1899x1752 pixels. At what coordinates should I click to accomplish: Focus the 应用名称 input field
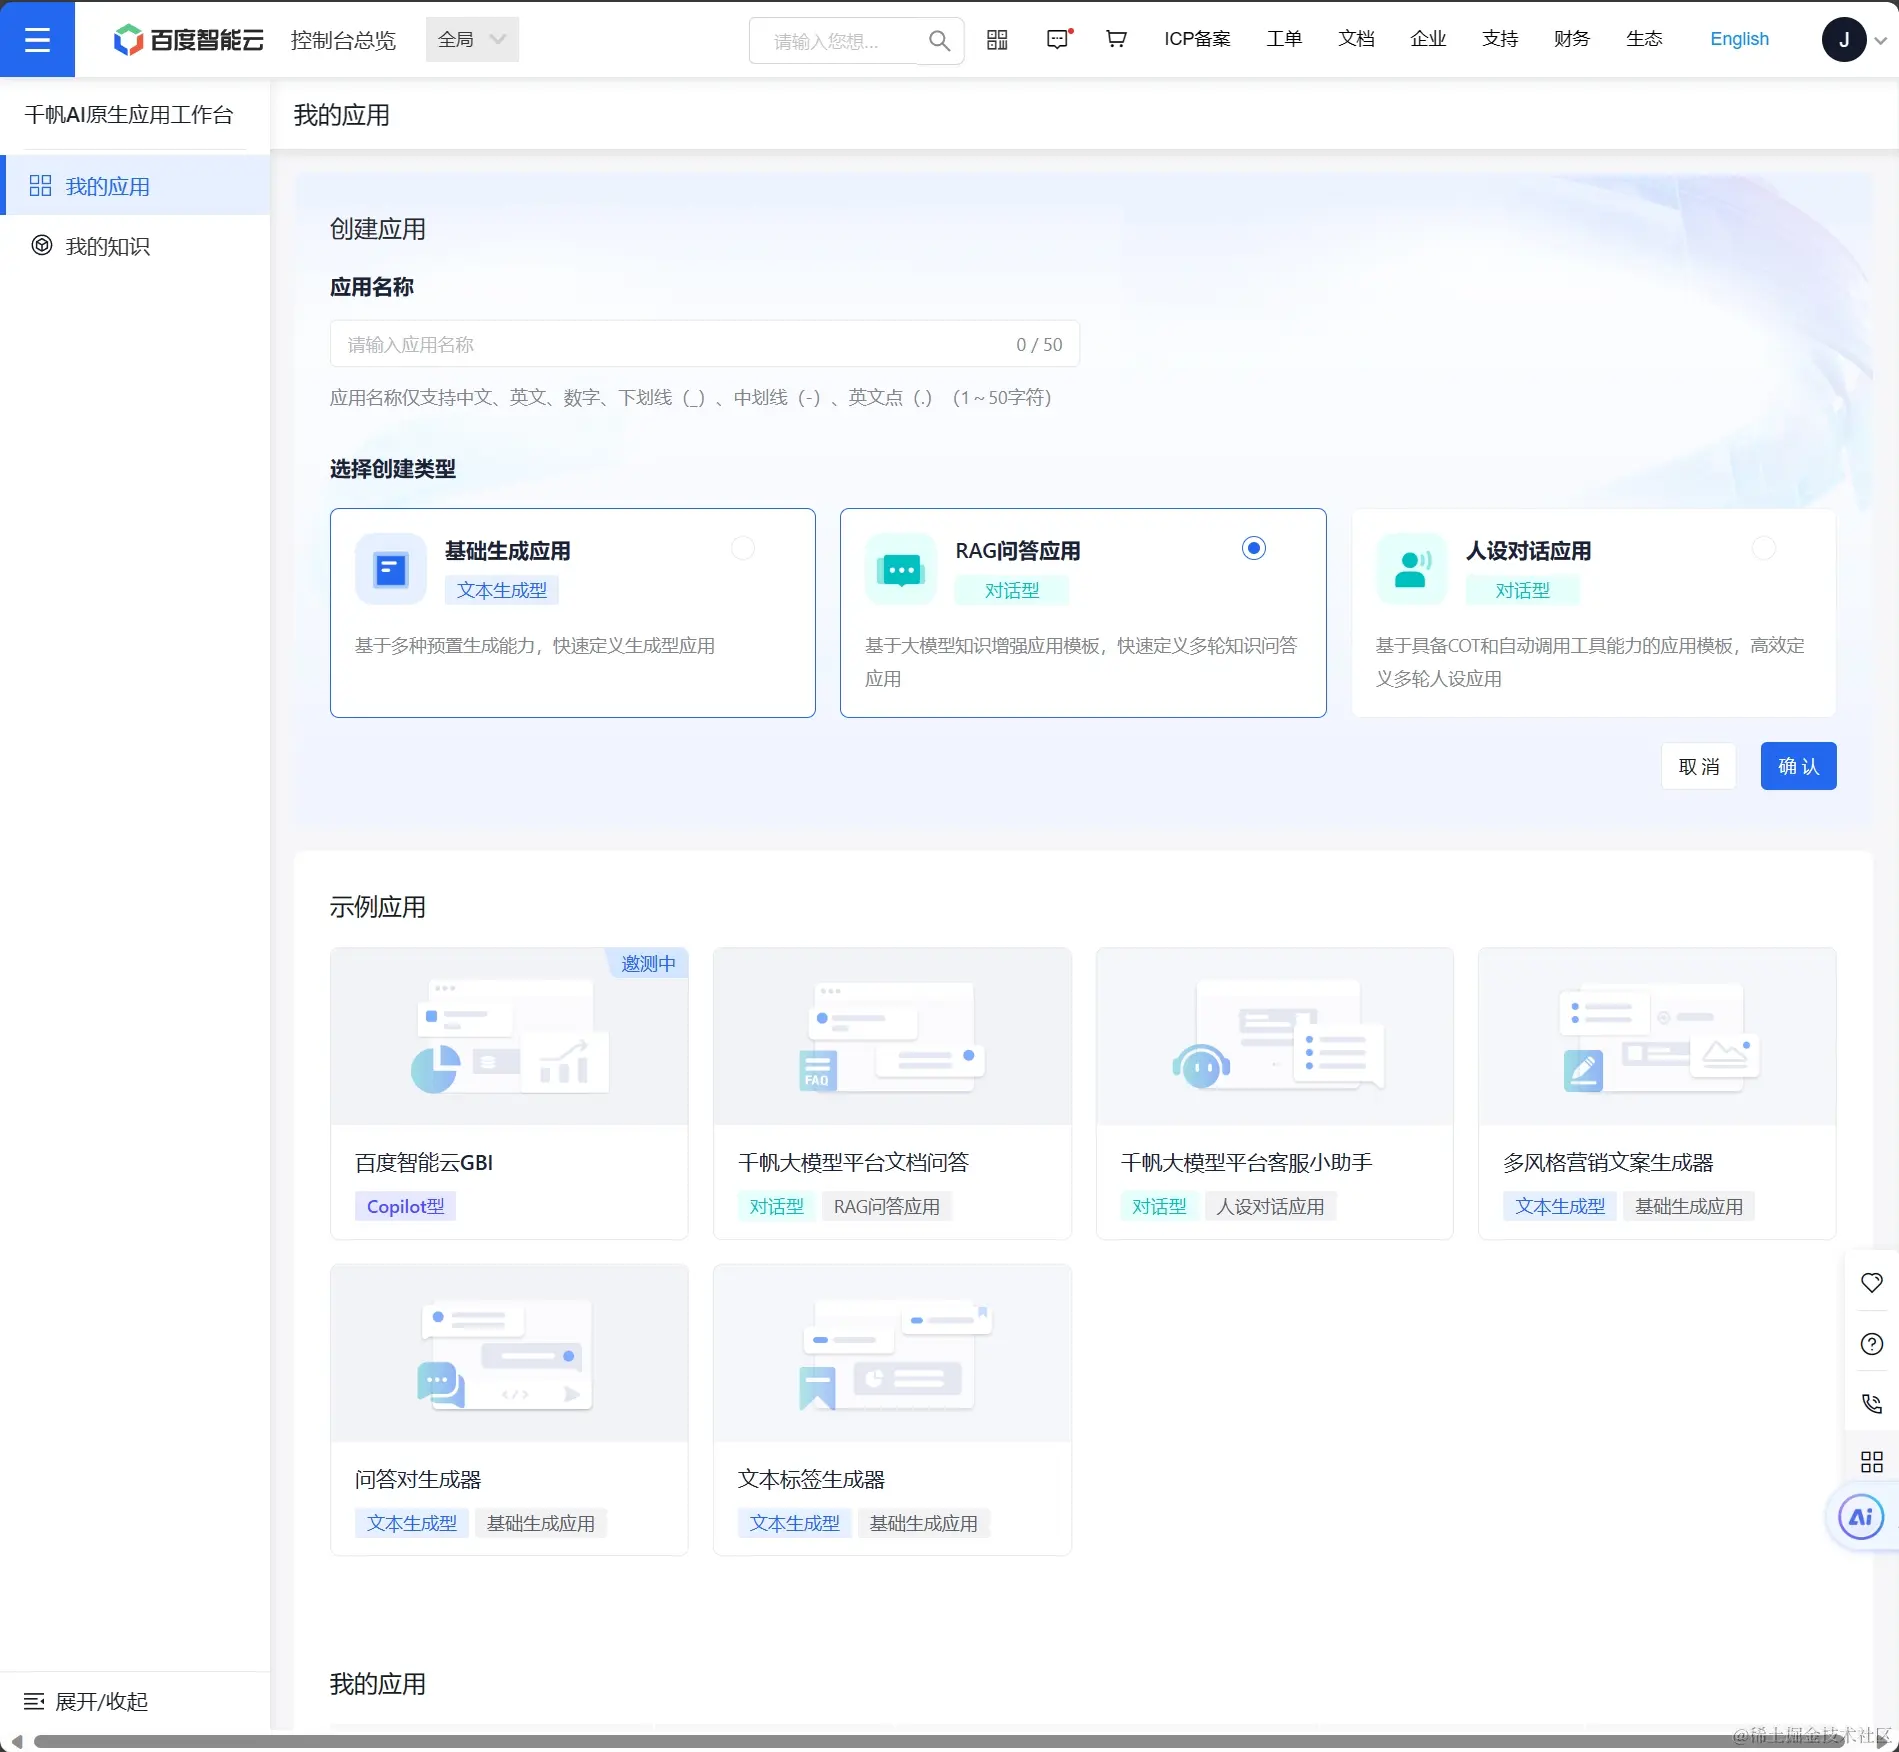click(x=705, y=344)
